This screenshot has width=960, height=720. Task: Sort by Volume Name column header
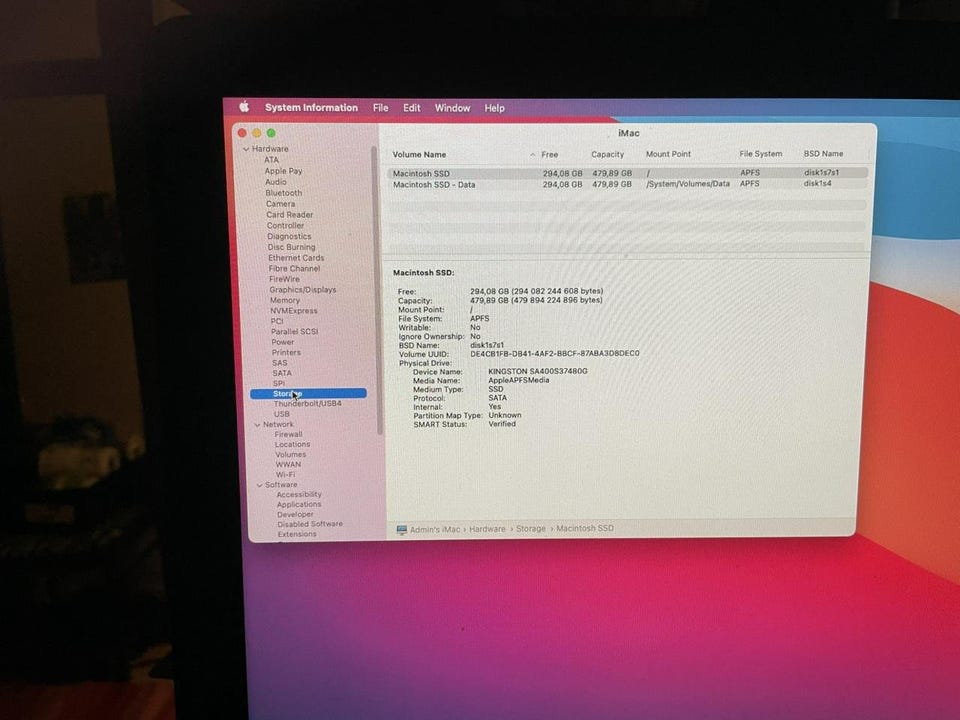coord(419,155)
